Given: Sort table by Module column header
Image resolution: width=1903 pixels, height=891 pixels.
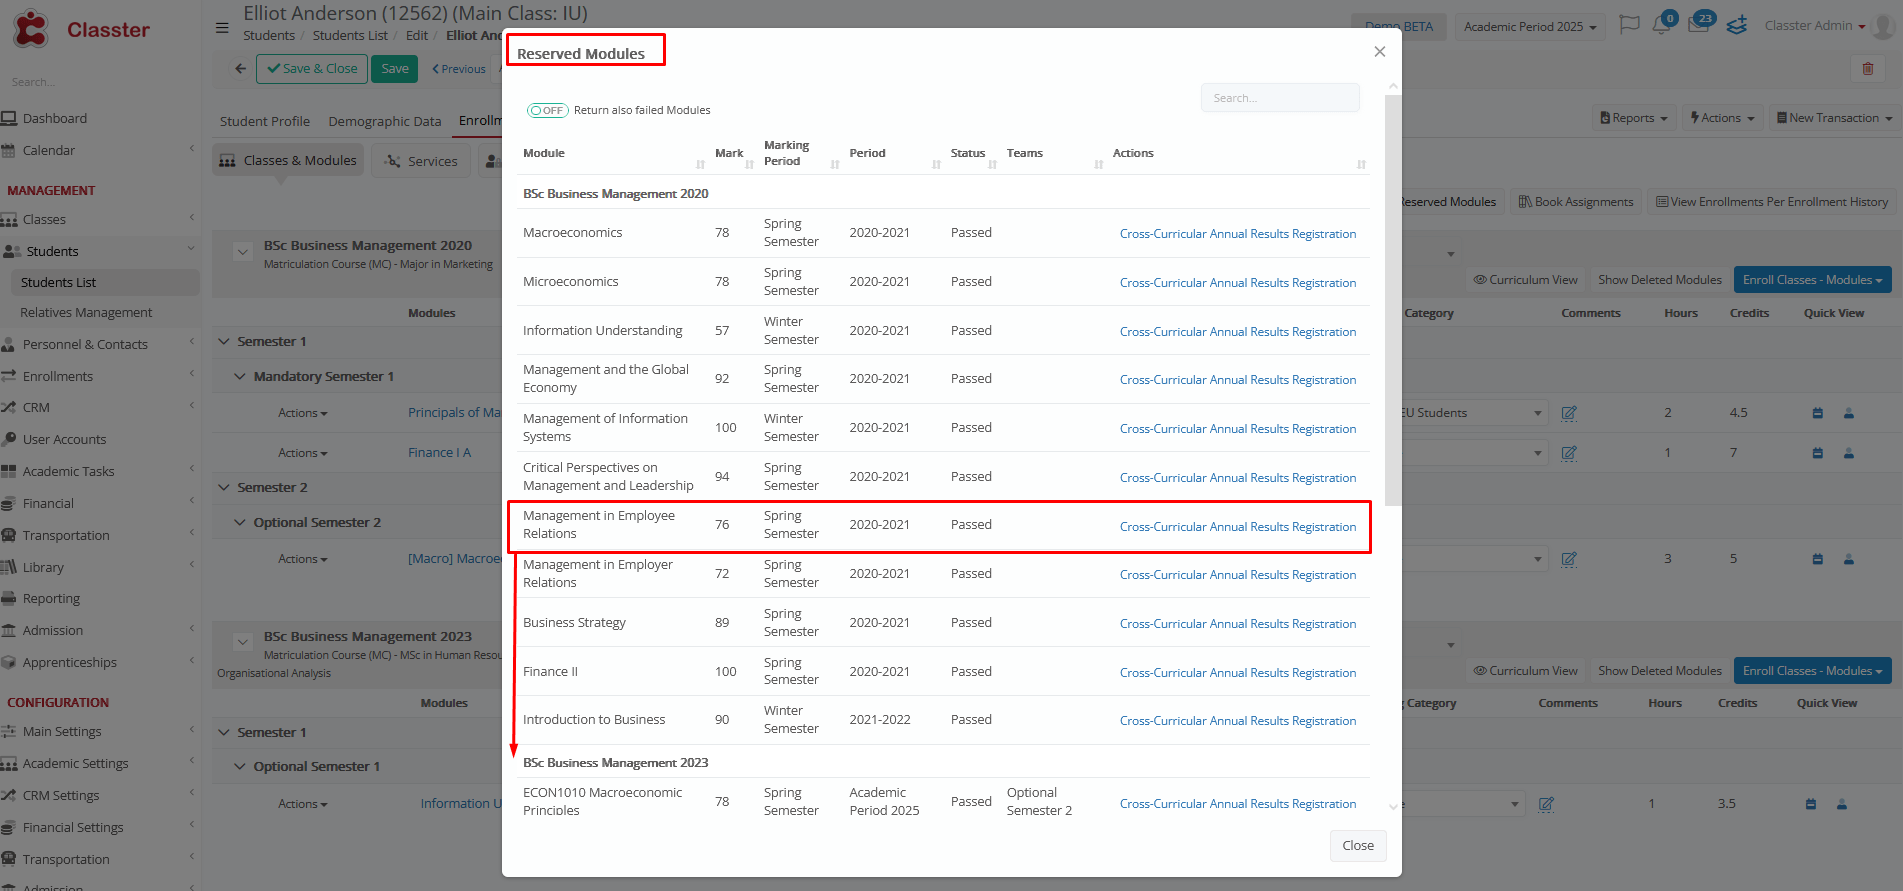Looking at the screenshot, I should [x=544, y=154].
